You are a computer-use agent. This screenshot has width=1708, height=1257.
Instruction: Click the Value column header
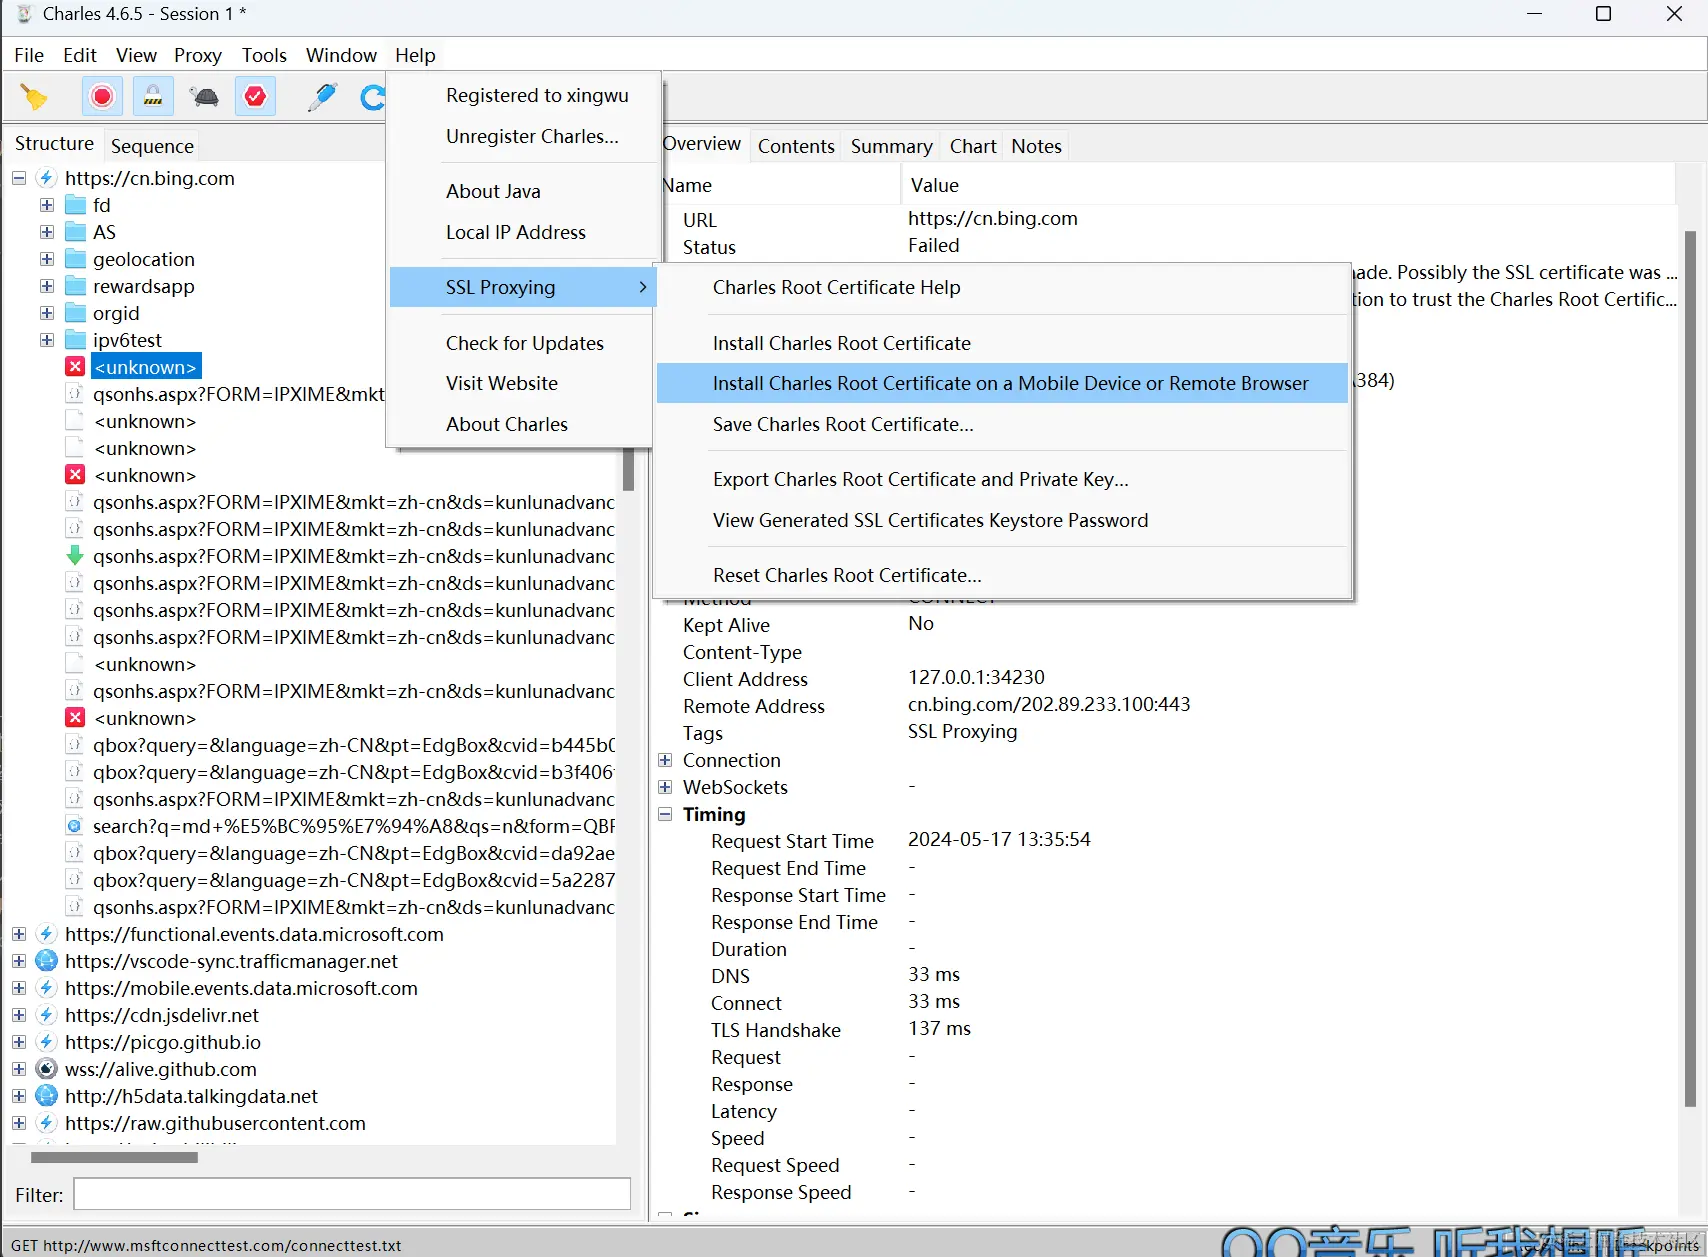click(x=1288, y=185)
